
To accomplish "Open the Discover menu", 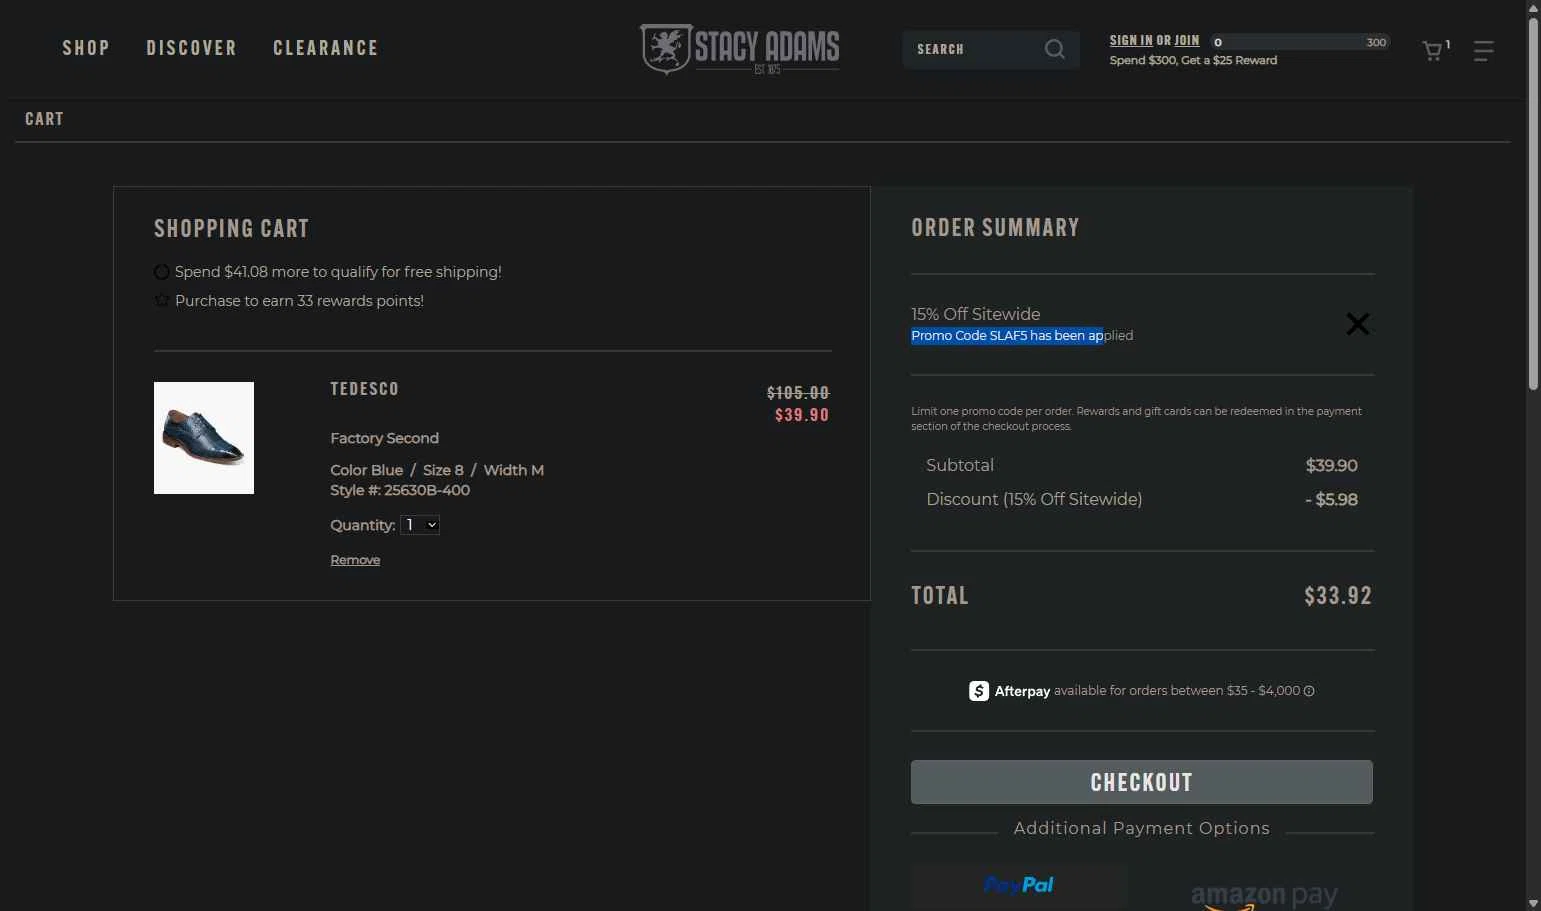I will pos(191,48).
